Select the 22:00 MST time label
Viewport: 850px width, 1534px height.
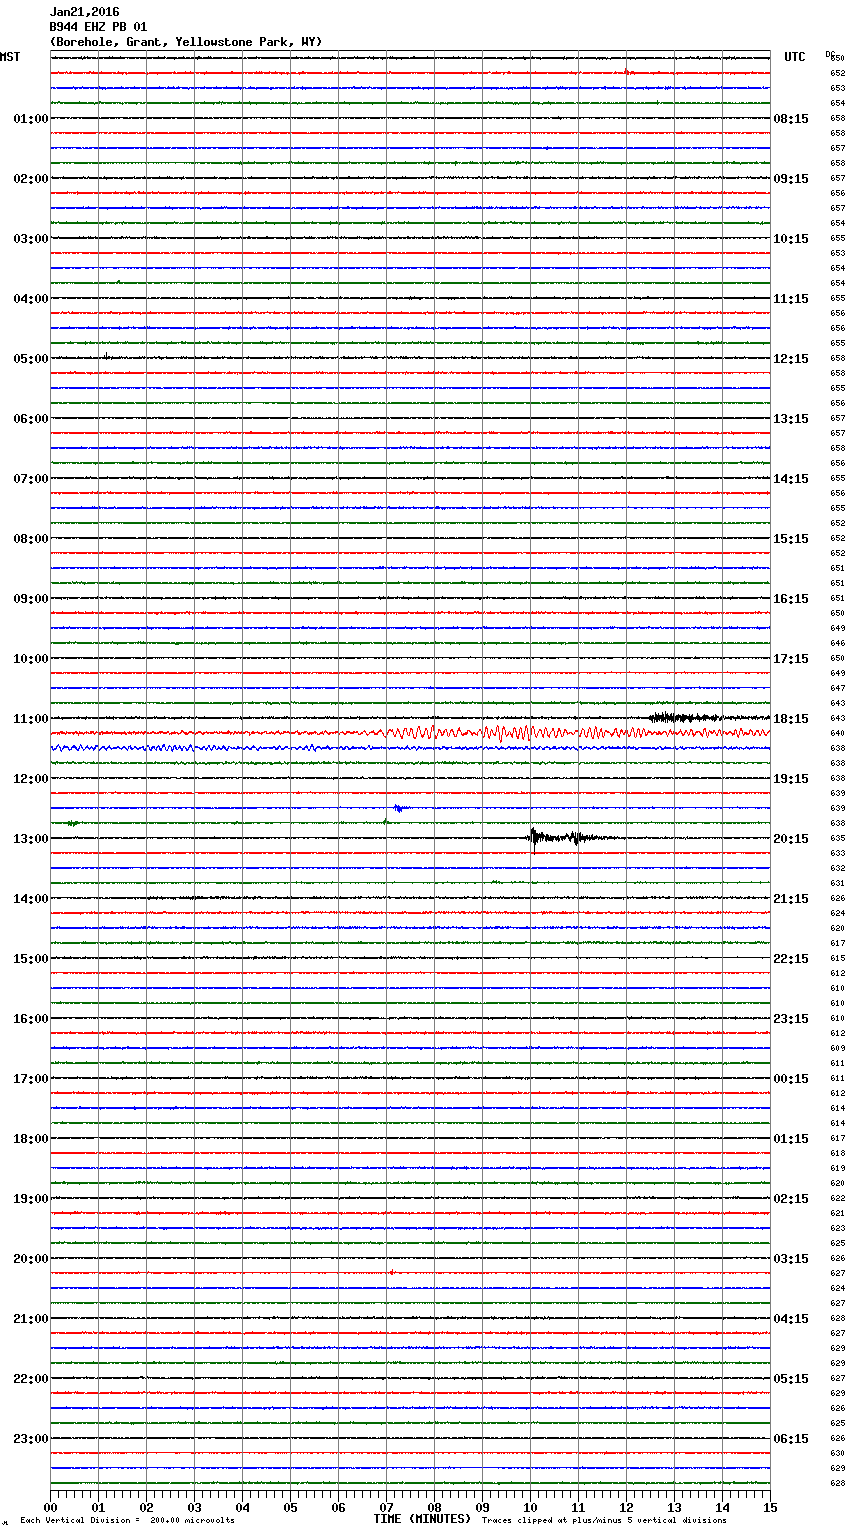(x=31, y=1379)
